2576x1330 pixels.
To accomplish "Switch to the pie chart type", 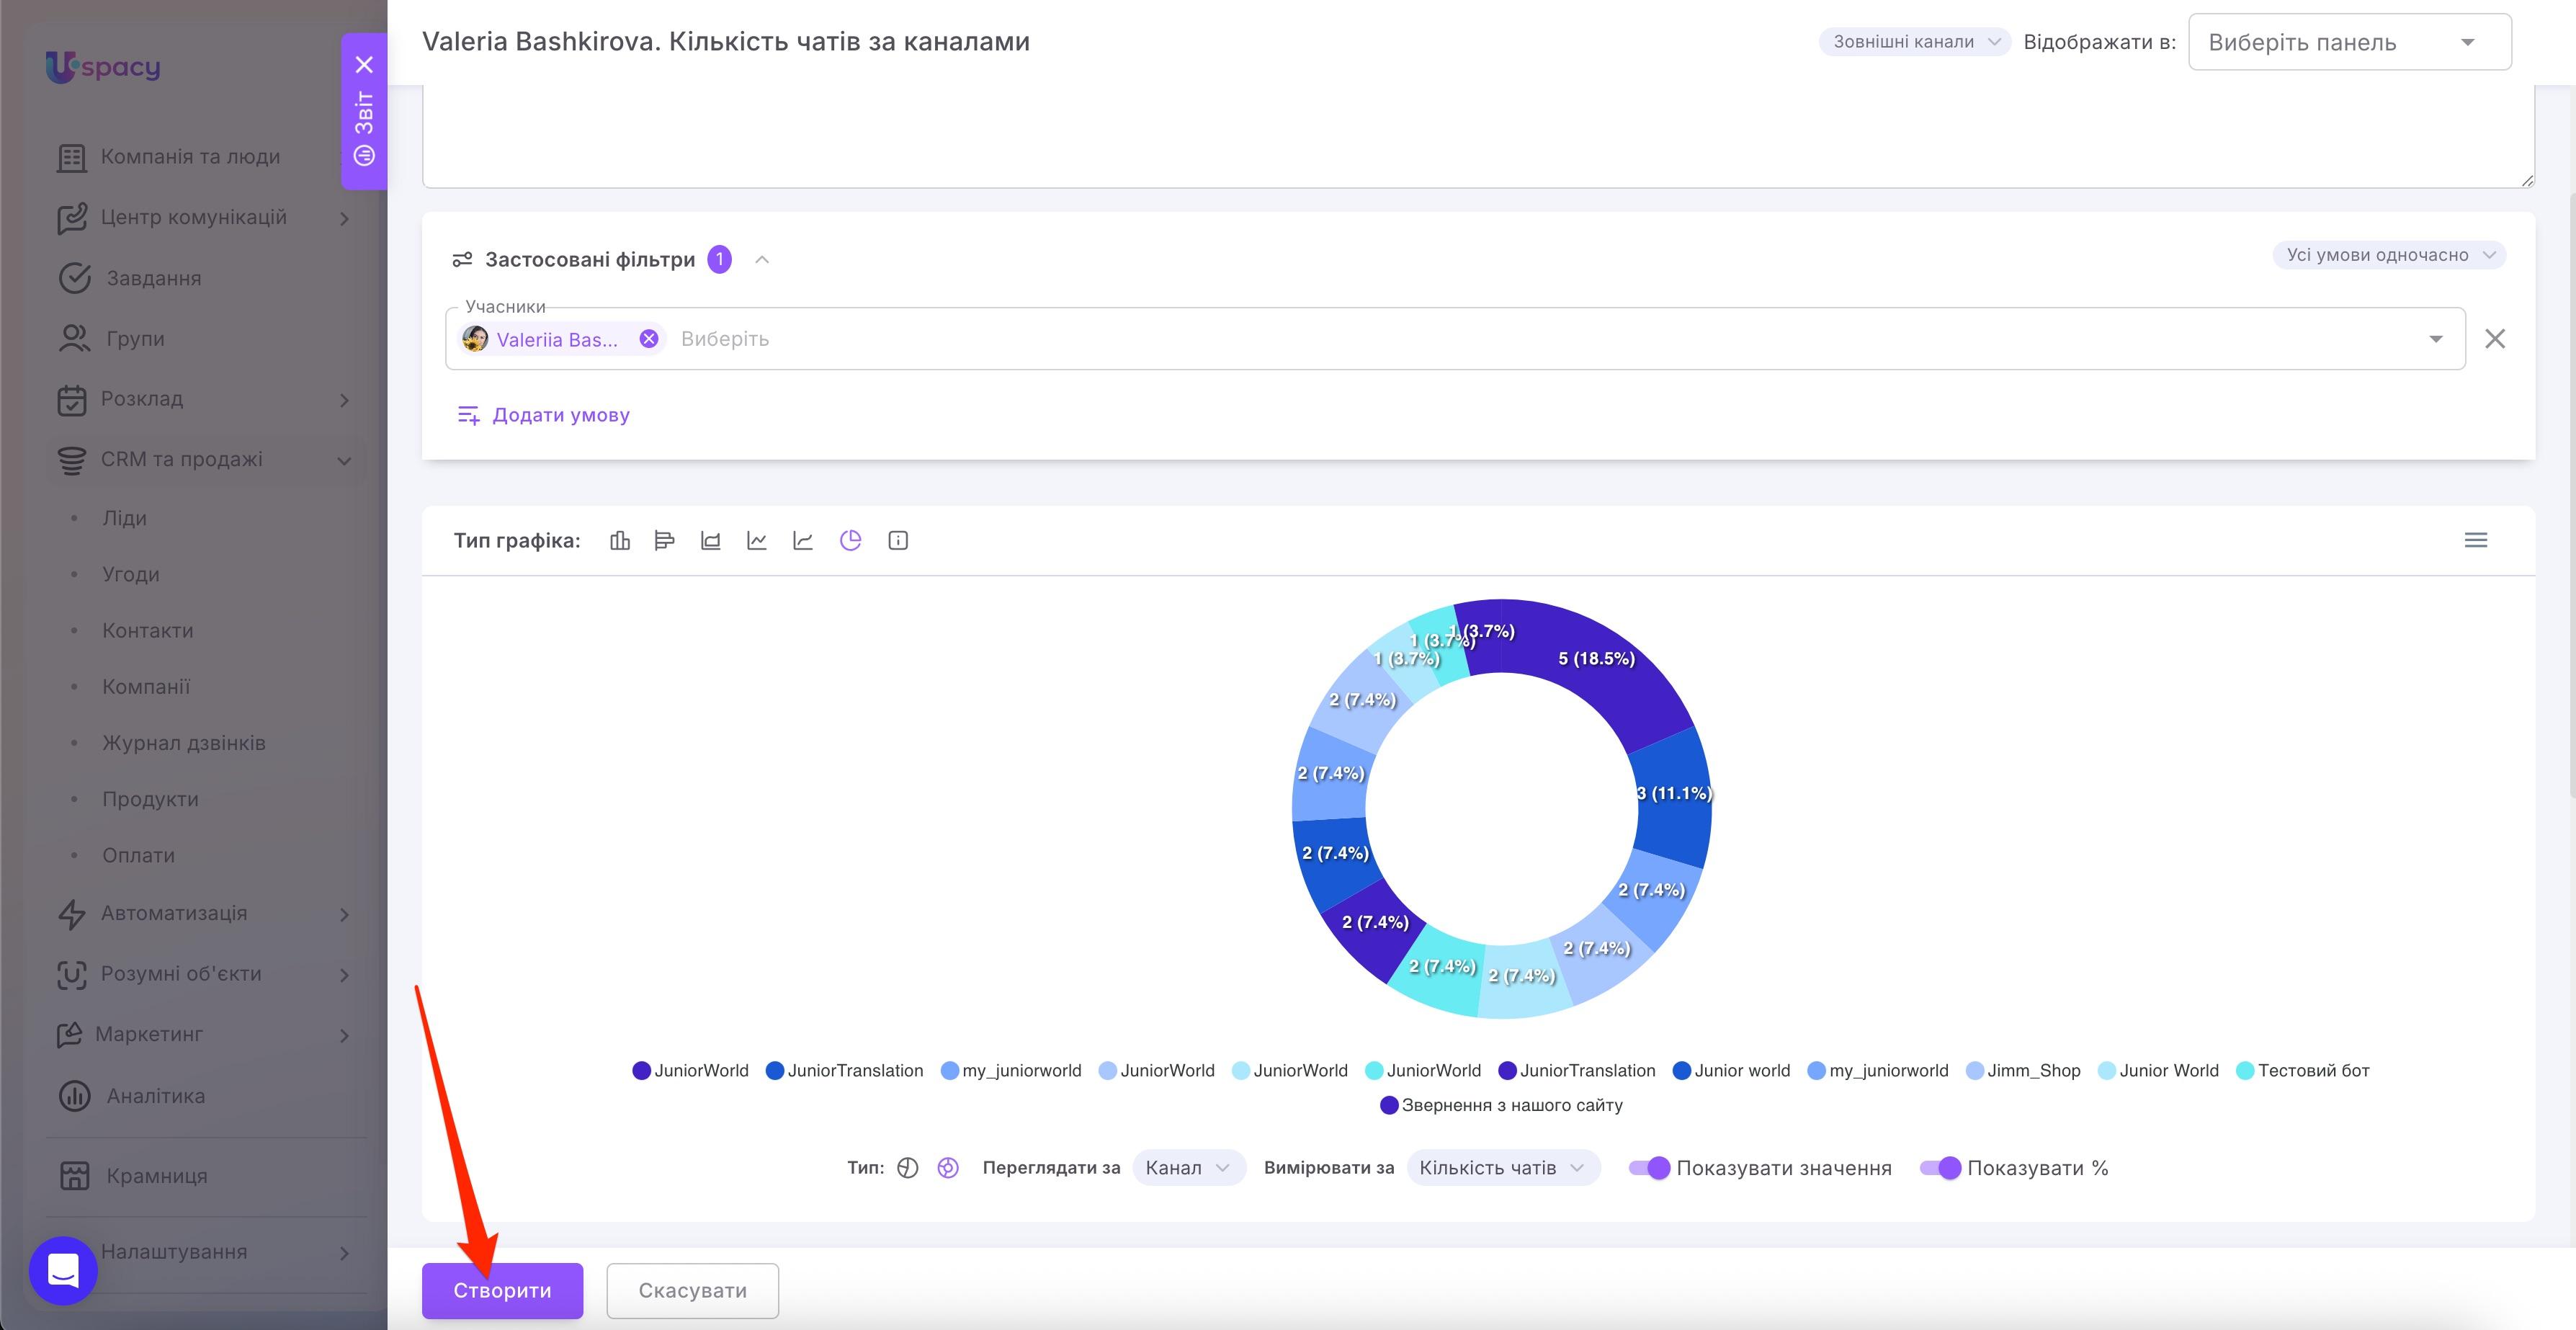I will (850, 541).
